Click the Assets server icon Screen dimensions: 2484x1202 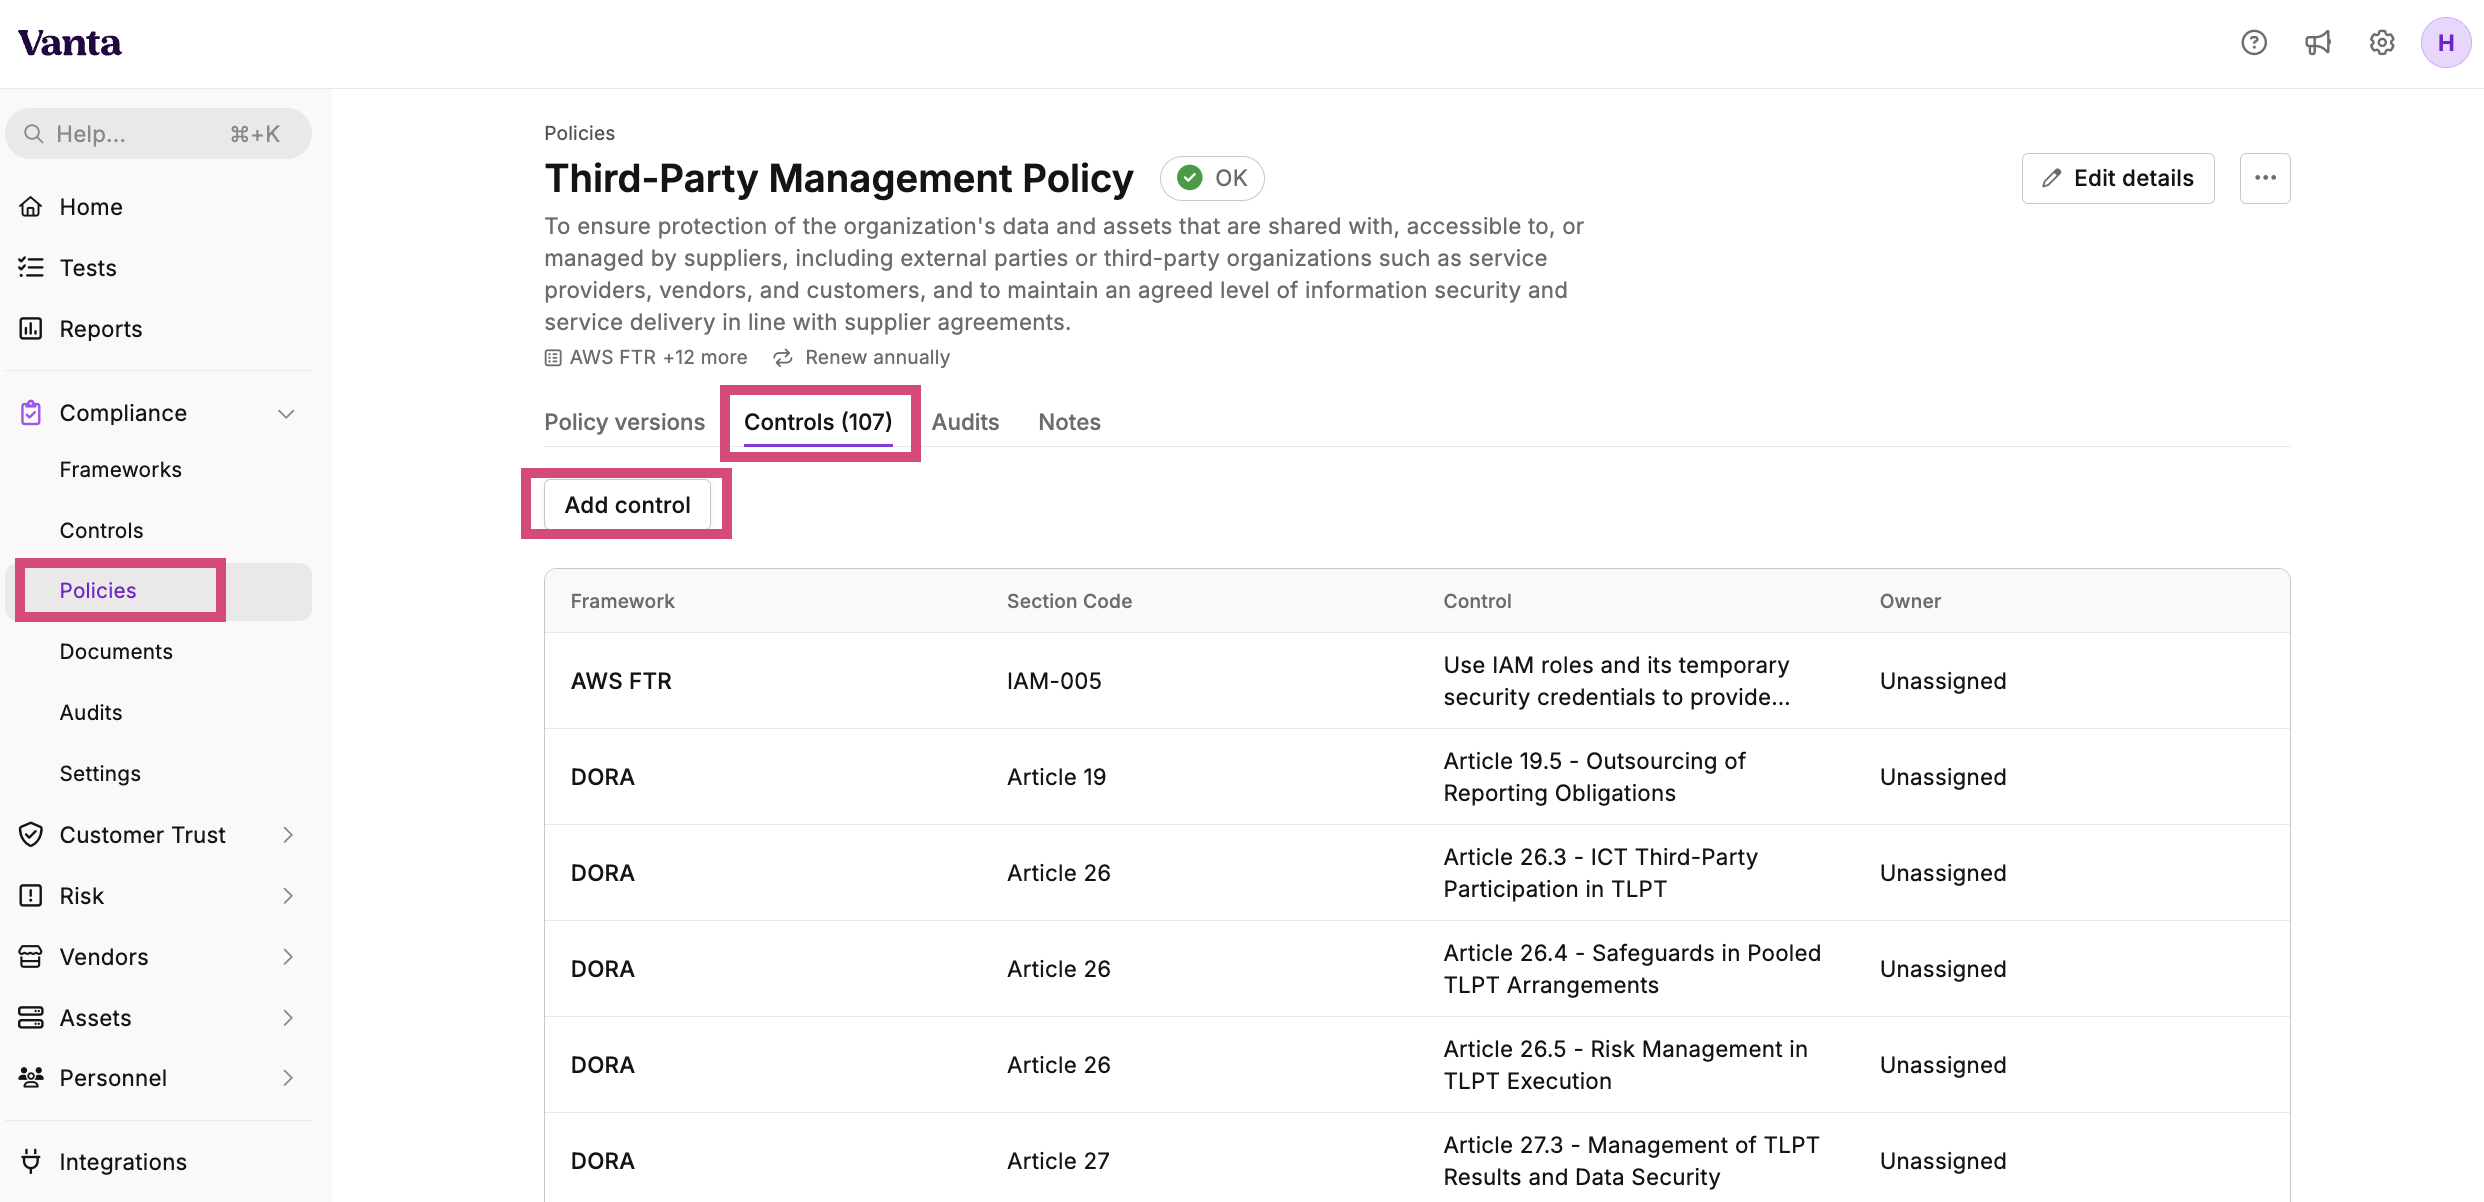[x=31, y=1018]
